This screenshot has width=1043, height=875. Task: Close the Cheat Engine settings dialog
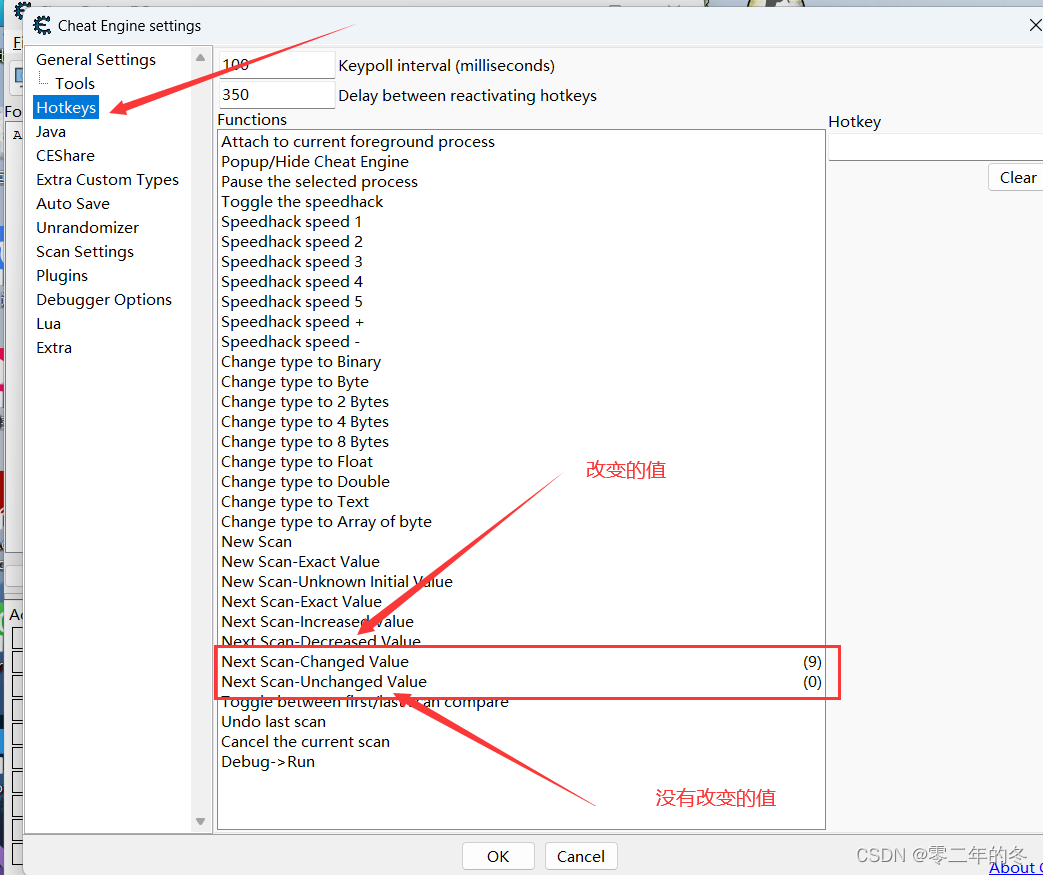point(1035,25)
